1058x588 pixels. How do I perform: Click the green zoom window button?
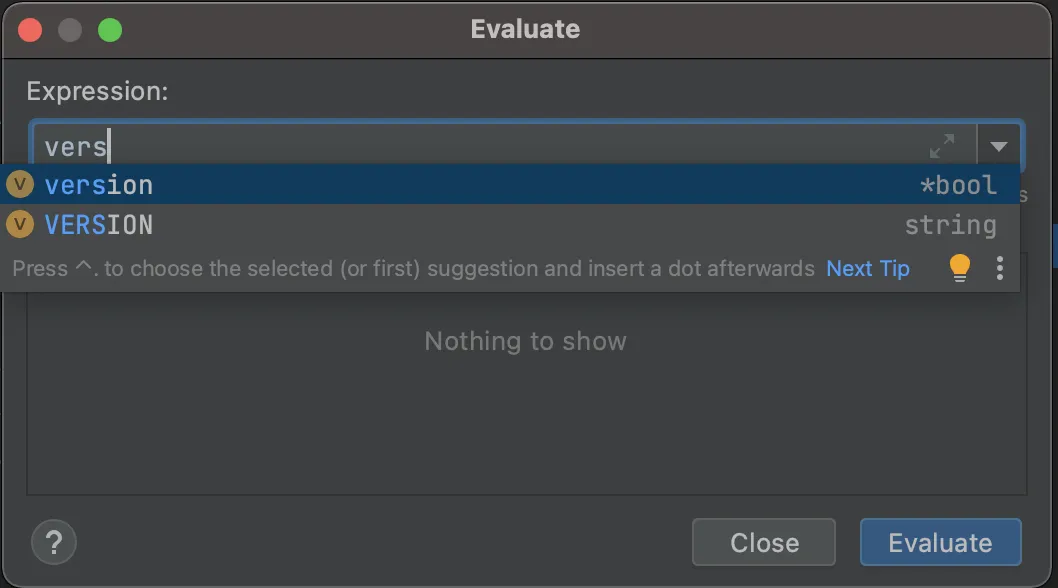[x=110, y=29]
